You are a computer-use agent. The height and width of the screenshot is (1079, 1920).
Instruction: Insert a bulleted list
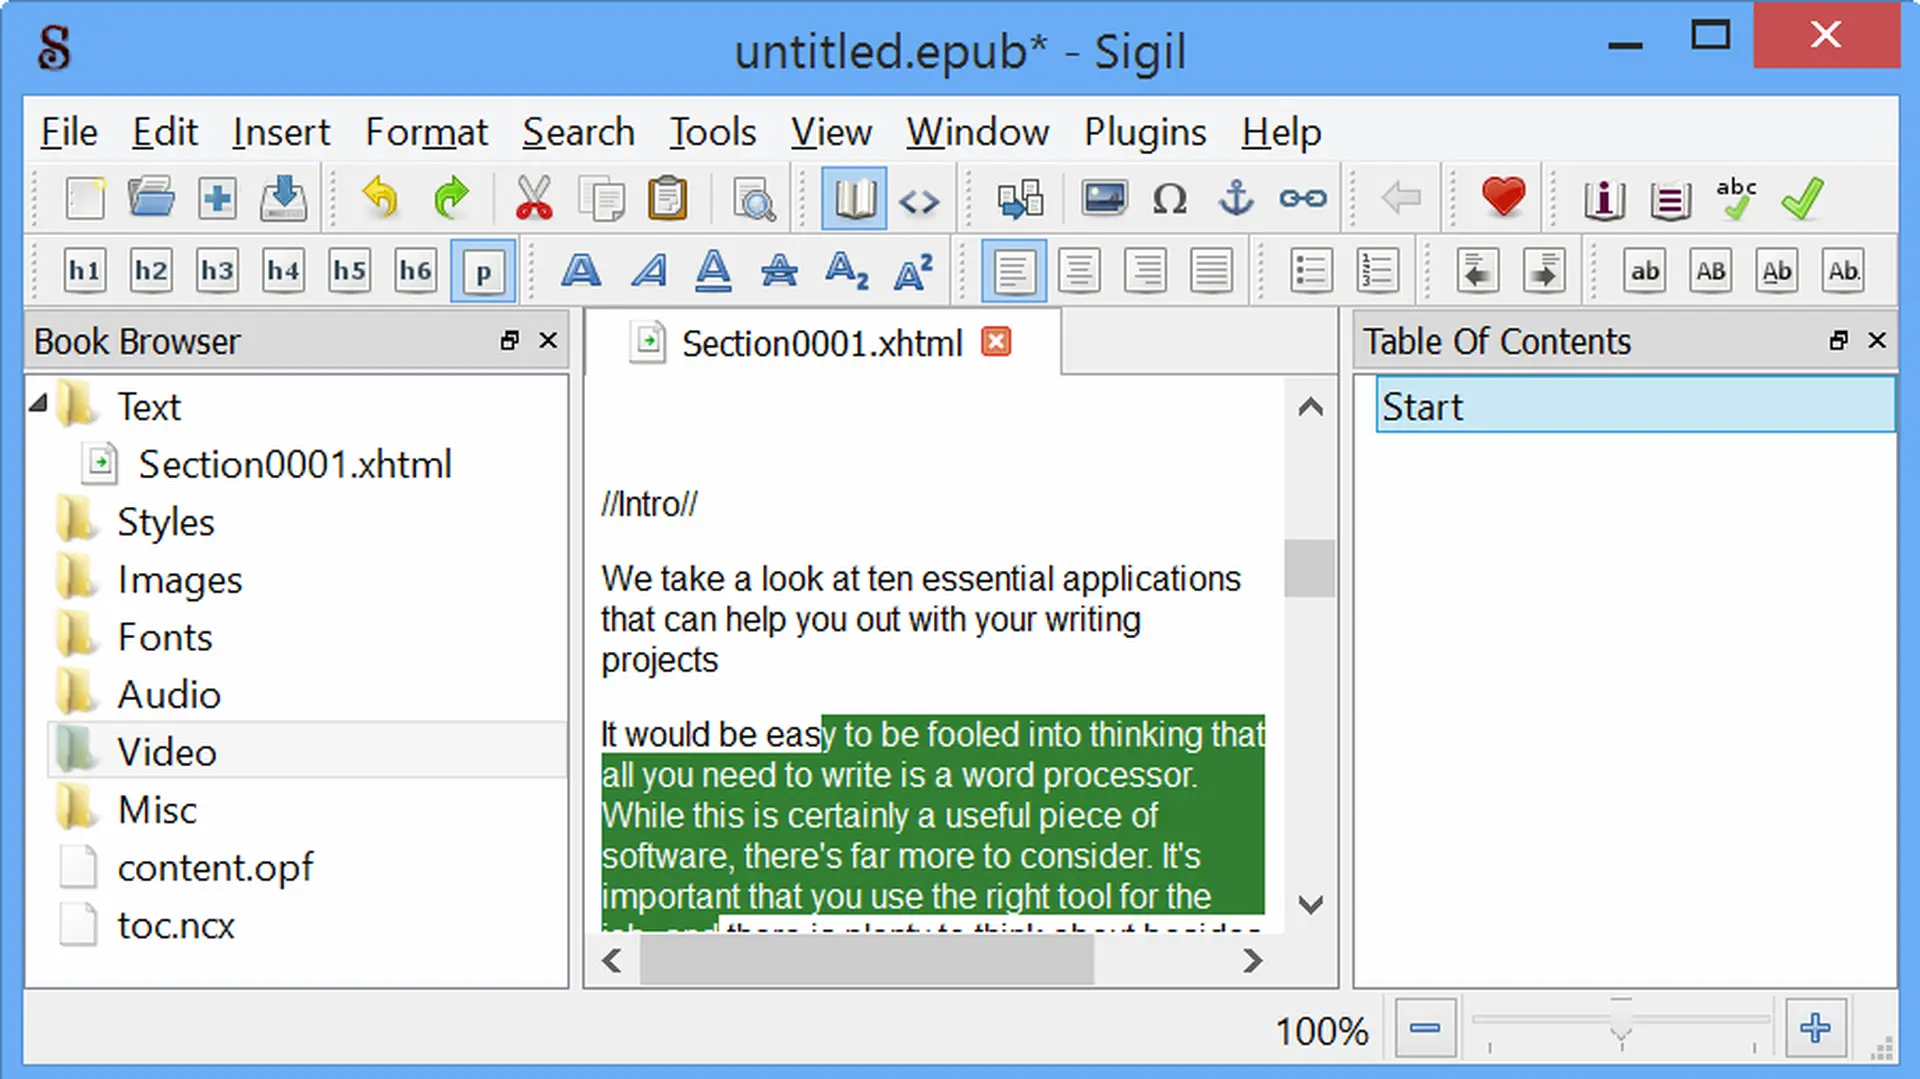1311,271
